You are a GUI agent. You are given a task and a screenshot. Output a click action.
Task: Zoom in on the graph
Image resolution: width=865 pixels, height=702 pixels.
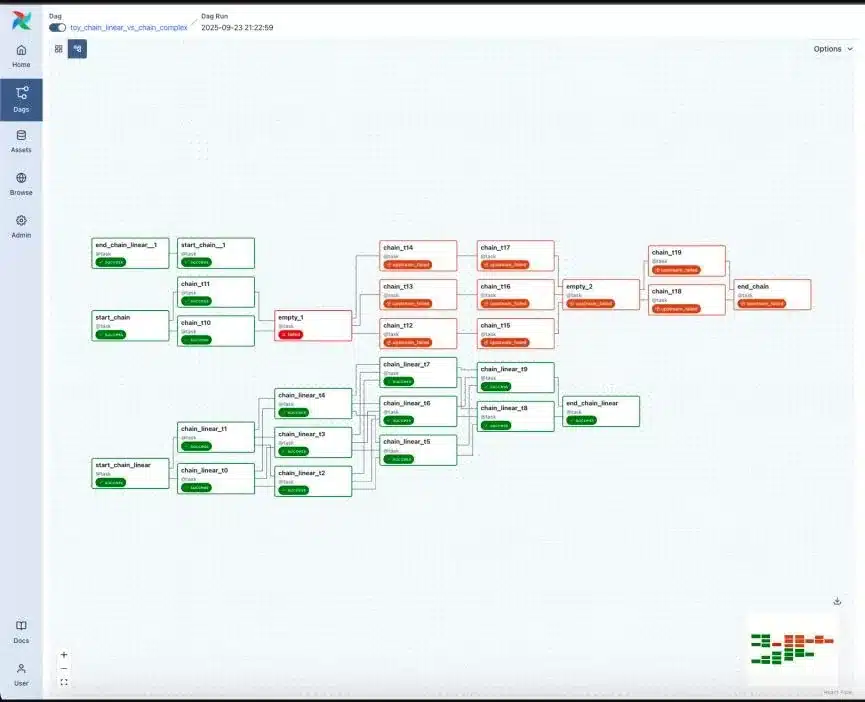pos(64,655)
